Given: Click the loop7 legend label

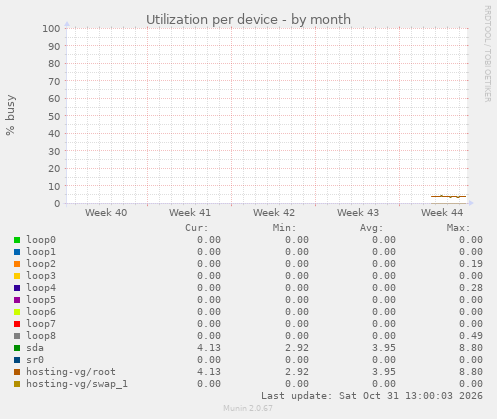Looking at the screenshot, I should (41, 324).
